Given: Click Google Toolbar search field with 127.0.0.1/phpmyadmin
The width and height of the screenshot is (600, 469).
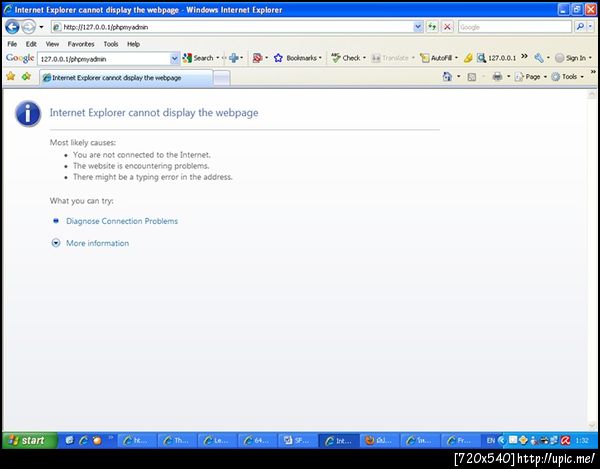Looking at the screenshot, I should point(104,59).
